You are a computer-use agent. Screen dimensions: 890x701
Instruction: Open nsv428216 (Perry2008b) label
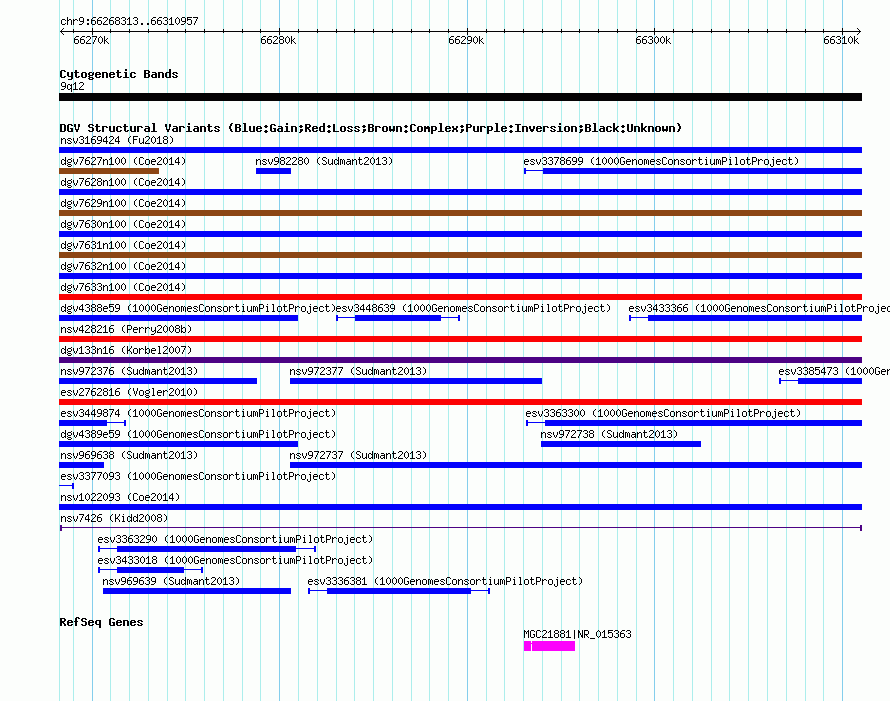[126, 329]
